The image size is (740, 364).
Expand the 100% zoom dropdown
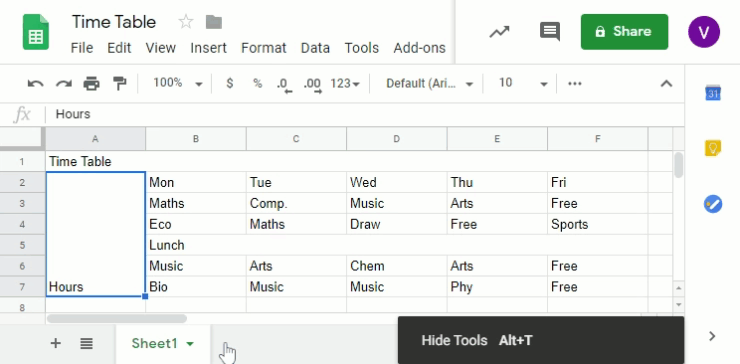tap(178, 84)
